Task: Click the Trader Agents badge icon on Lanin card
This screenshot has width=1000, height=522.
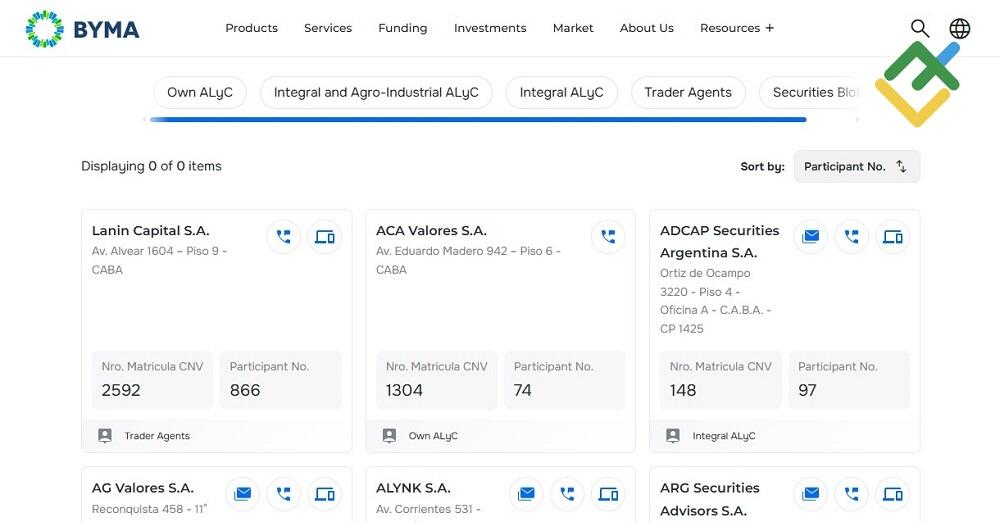Action: (105, 436)
